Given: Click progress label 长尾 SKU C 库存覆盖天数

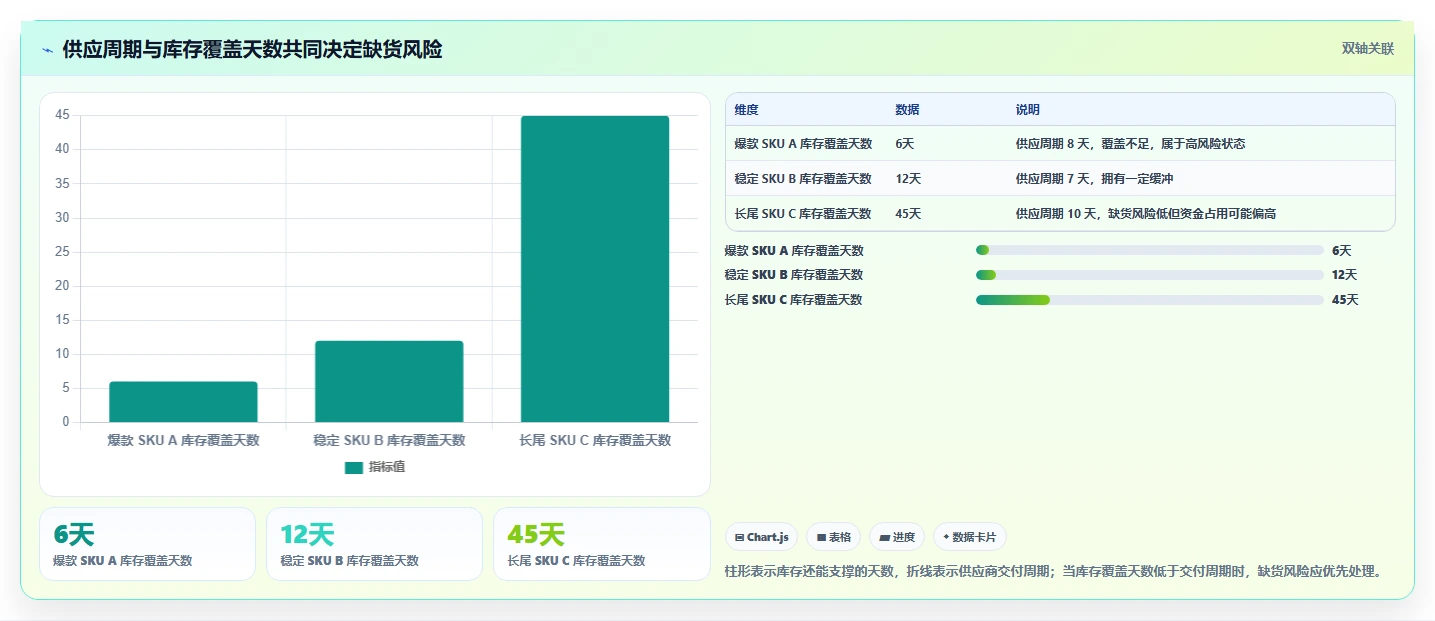Looking at the screenshot, I should [794, 300].
